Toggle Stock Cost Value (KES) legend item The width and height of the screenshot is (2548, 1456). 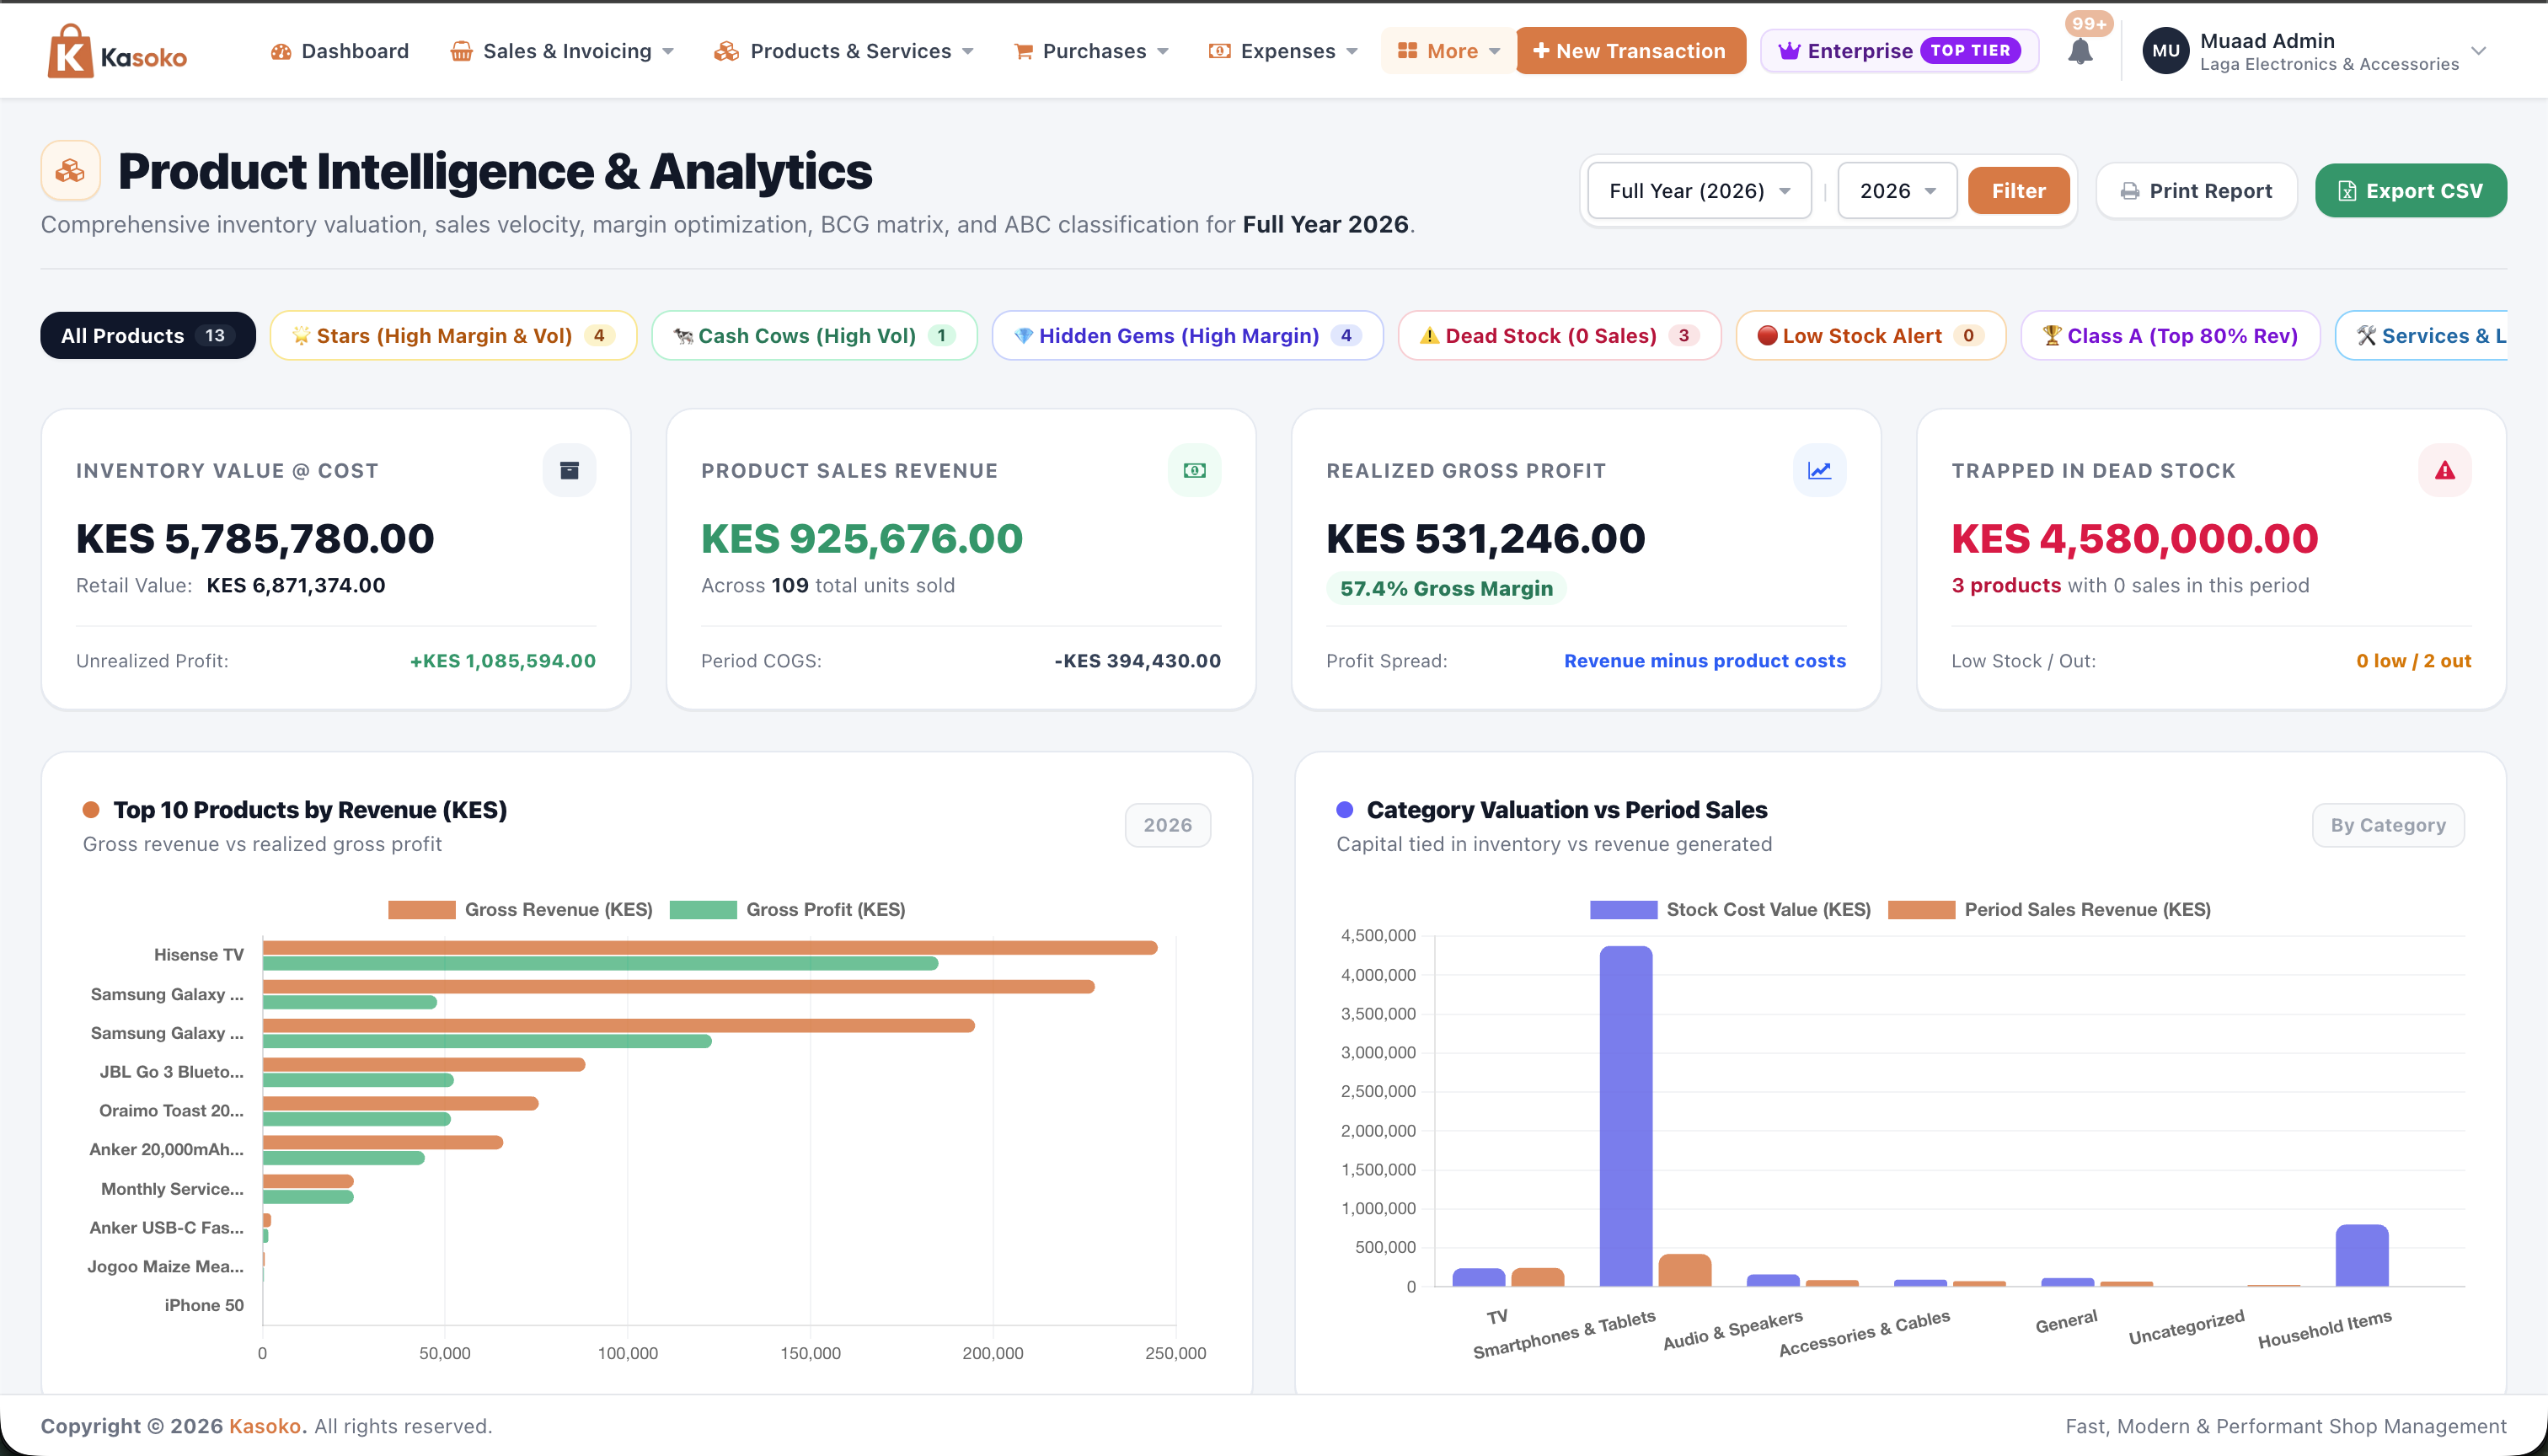click(1730, 909)
